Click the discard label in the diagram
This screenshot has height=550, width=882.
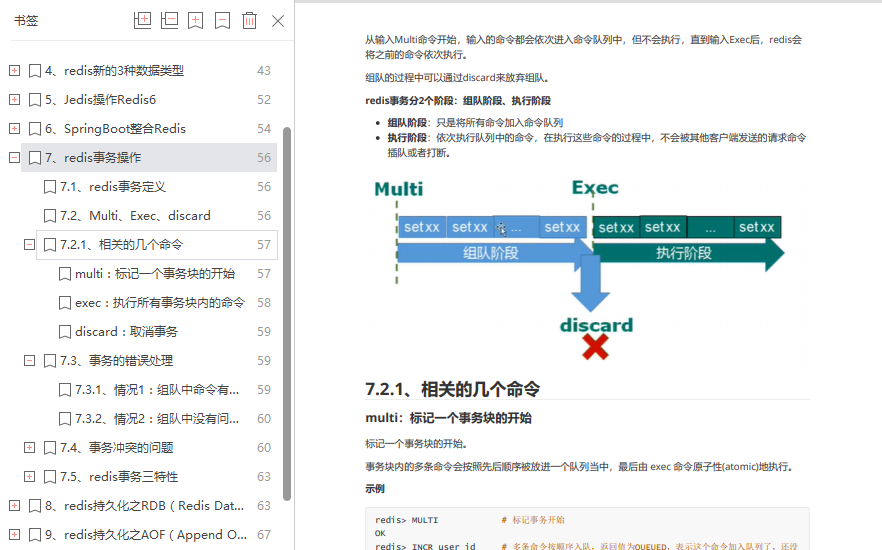point(596,325)
